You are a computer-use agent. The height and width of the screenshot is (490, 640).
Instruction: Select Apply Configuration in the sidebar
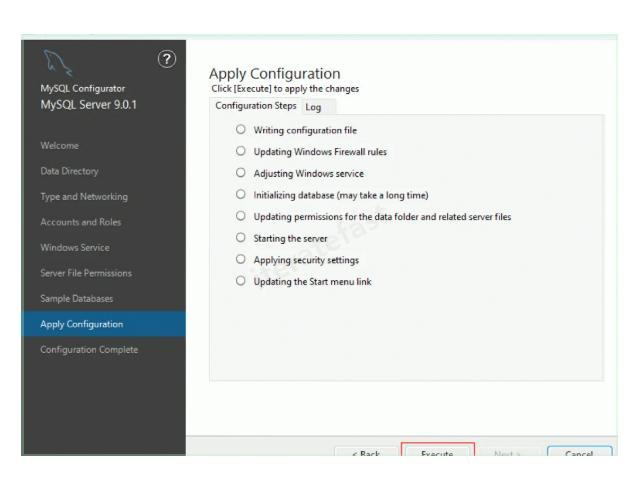pos(104,324)
